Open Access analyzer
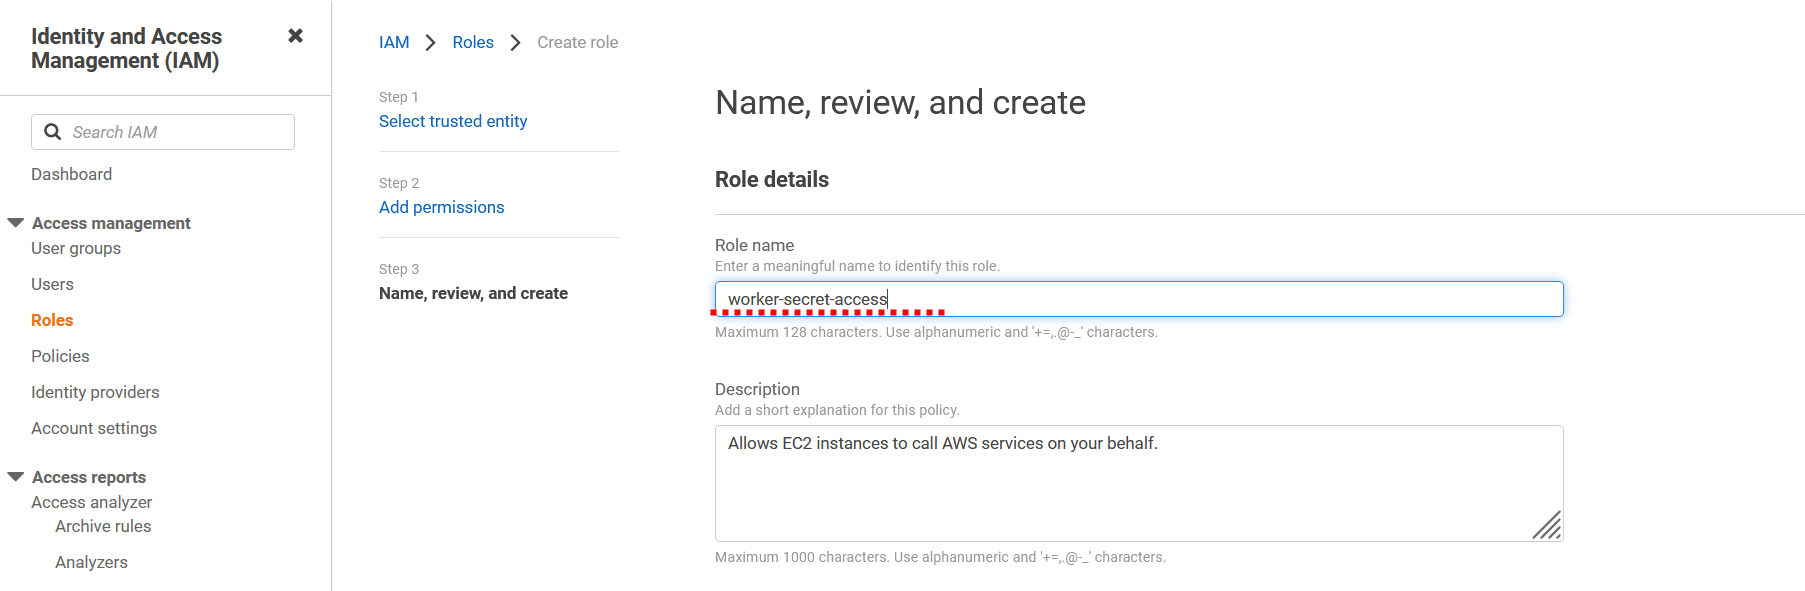Viewport: 1805px width, 591px height. (x=92, y=502)
